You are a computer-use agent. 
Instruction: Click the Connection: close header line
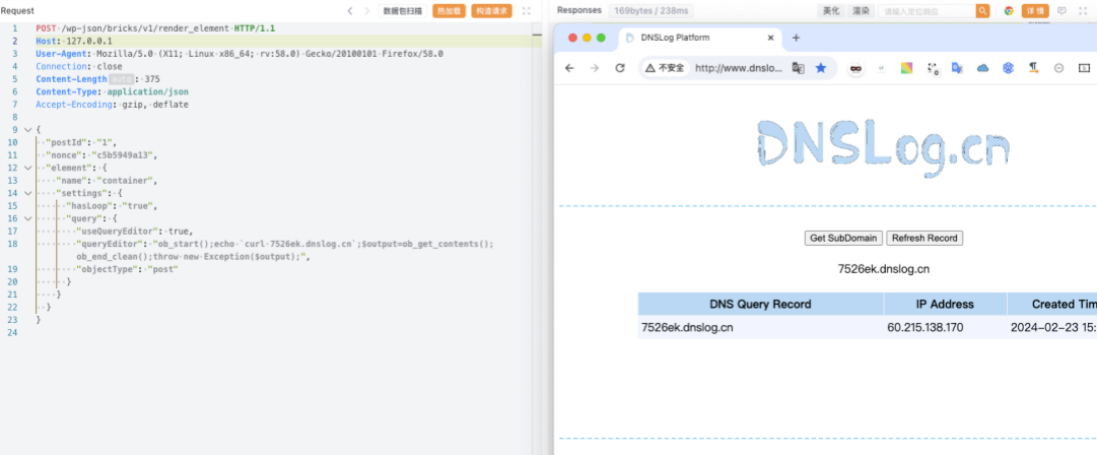(x=79, y=66)
